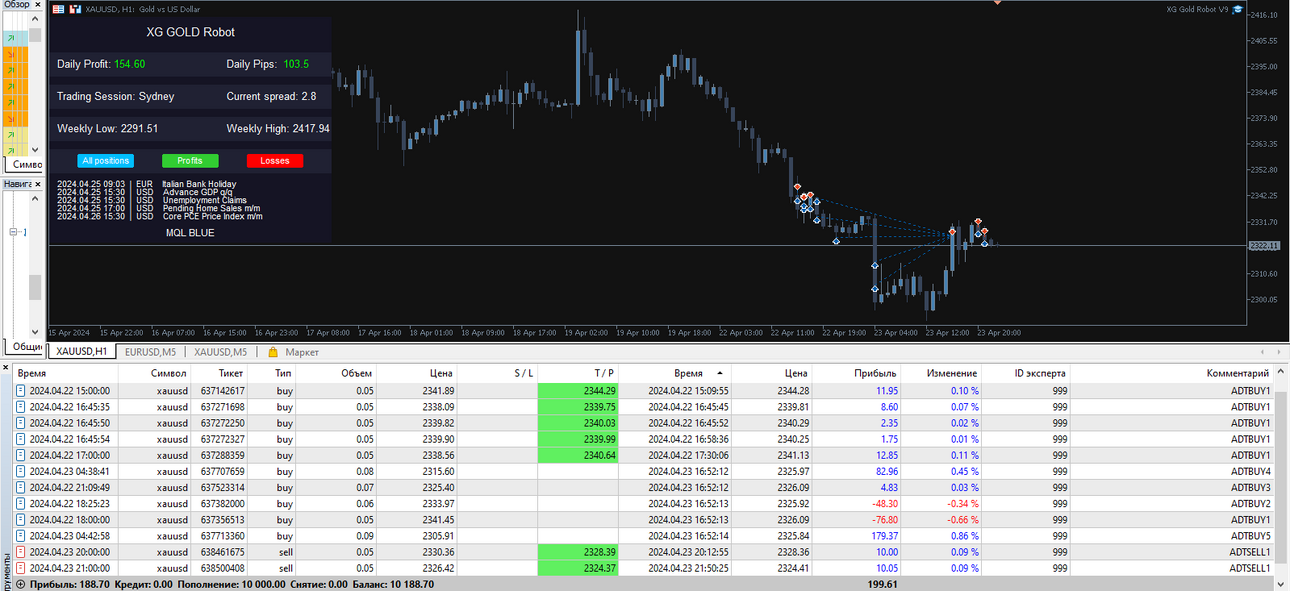The height and width of the screenshot is (591, 1290).
Task: Click the sort arrow in second Время column
Action: tap(720, 373)
